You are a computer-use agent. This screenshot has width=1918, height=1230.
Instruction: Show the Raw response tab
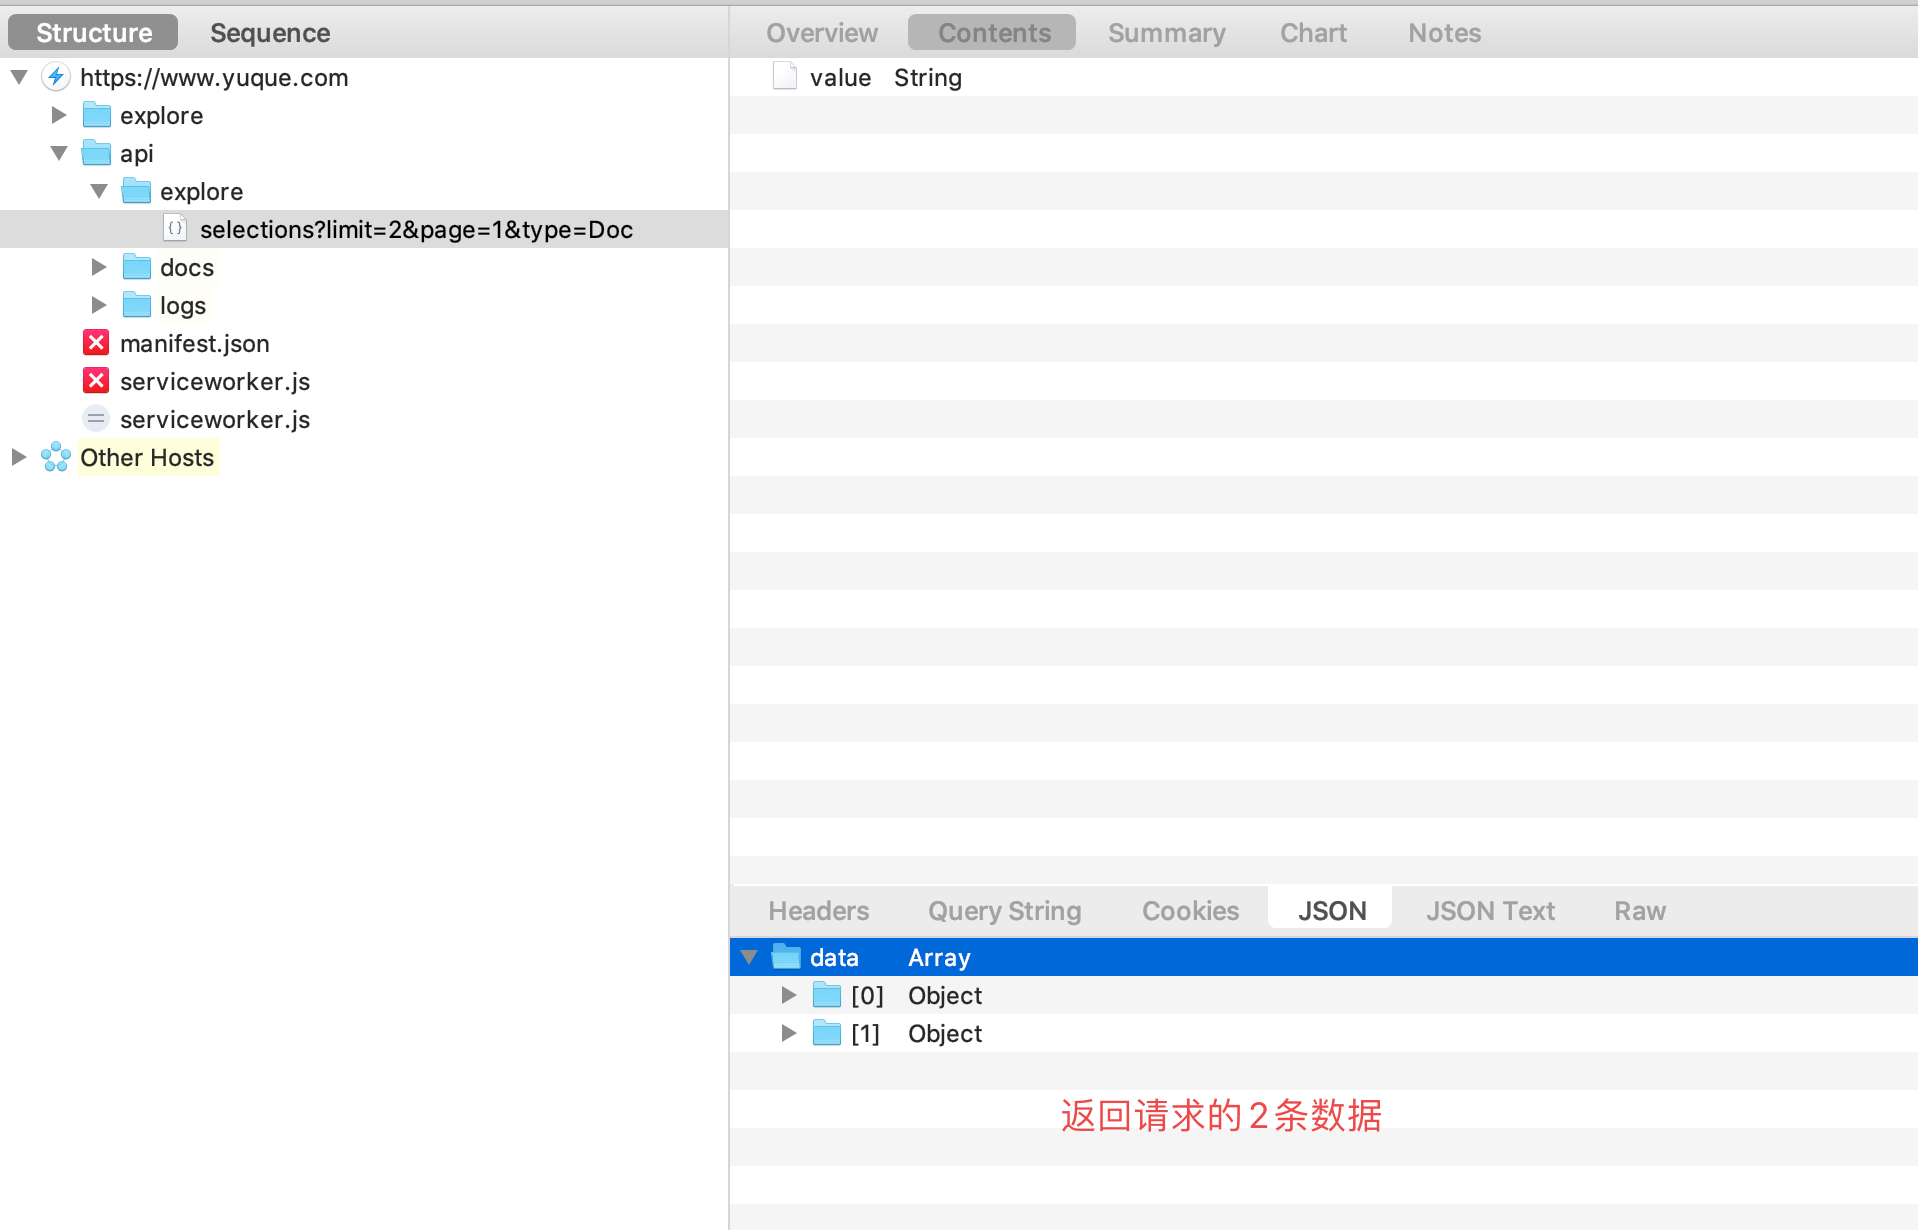click(x=1640, y=910)
